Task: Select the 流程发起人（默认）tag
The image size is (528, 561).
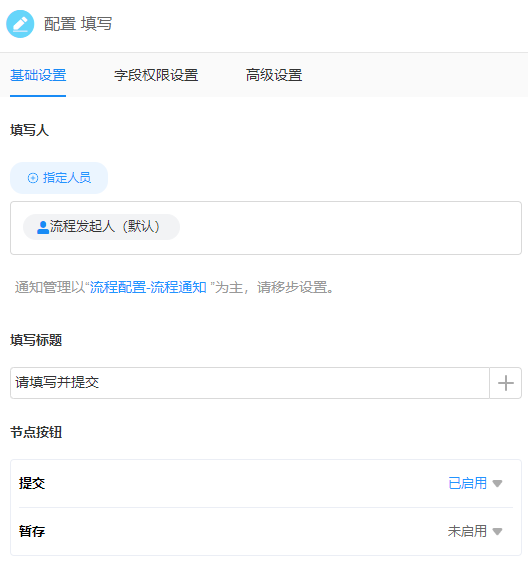Action: click(x=101, y=227)
